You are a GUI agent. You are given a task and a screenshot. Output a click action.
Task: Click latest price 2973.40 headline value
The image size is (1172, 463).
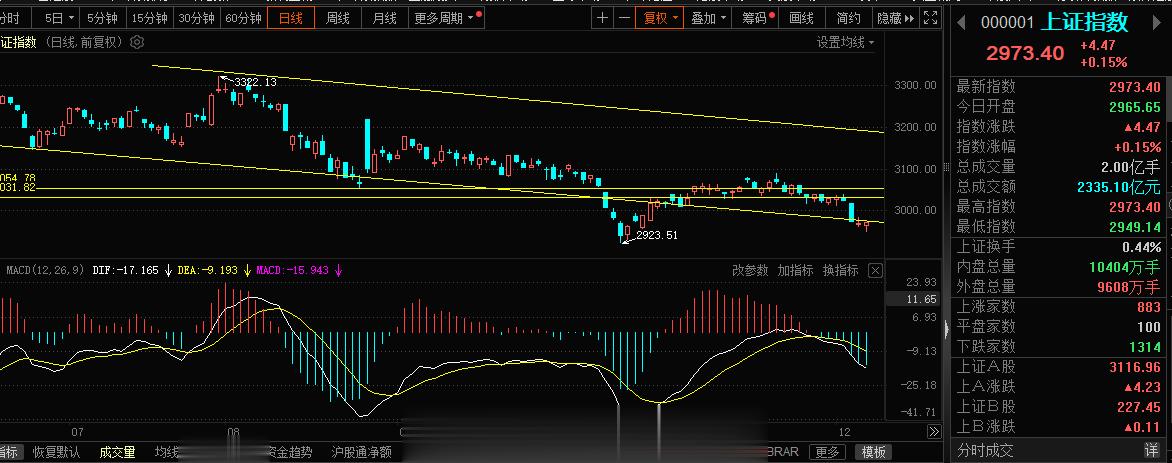(x=1024, y=53)
